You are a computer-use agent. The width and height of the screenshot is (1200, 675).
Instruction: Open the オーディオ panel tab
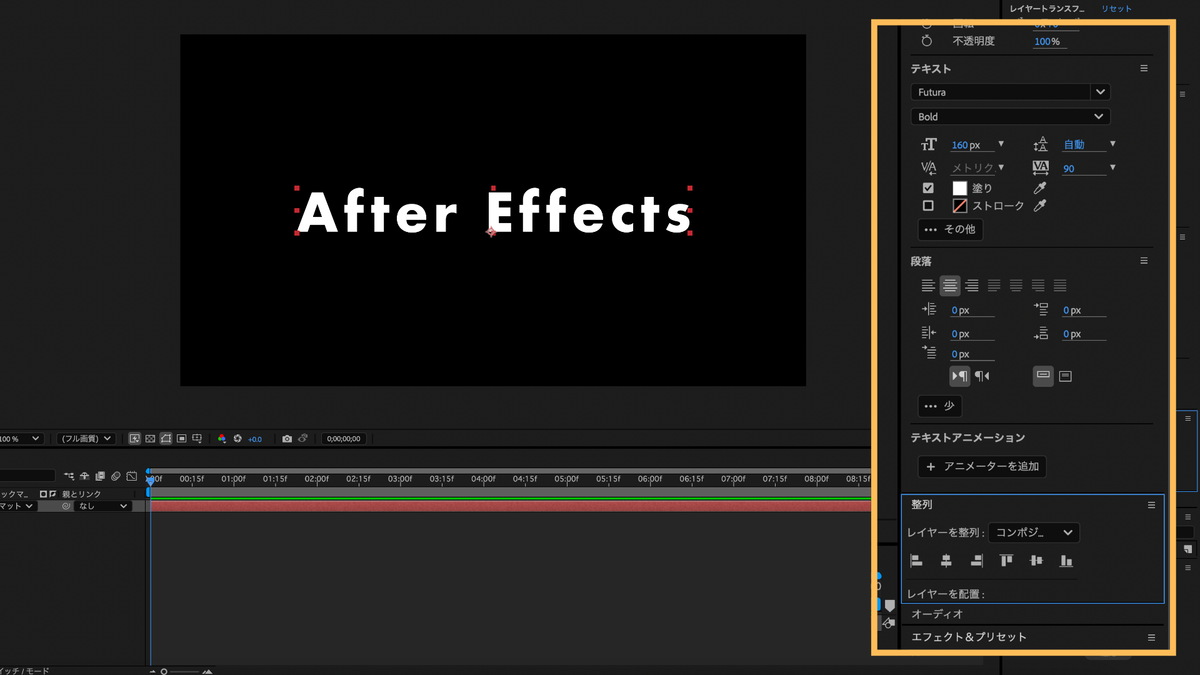[937, 614]
